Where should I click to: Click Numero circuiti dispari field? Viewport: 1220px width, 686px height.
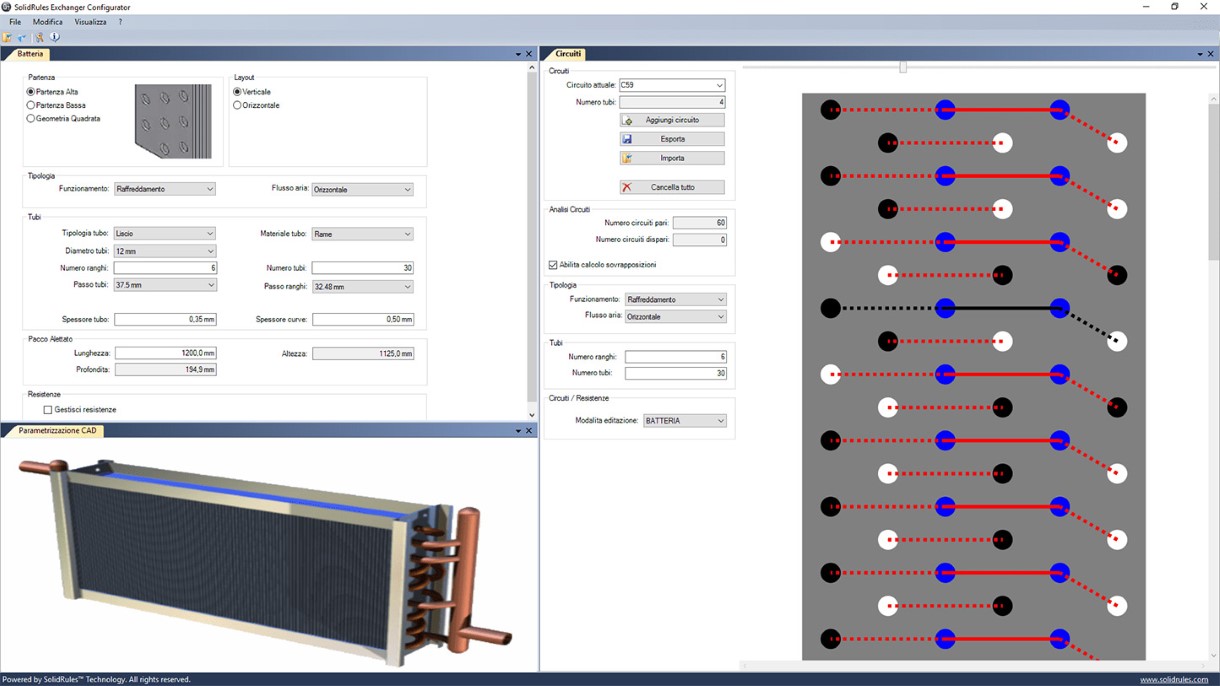(700, 240)
